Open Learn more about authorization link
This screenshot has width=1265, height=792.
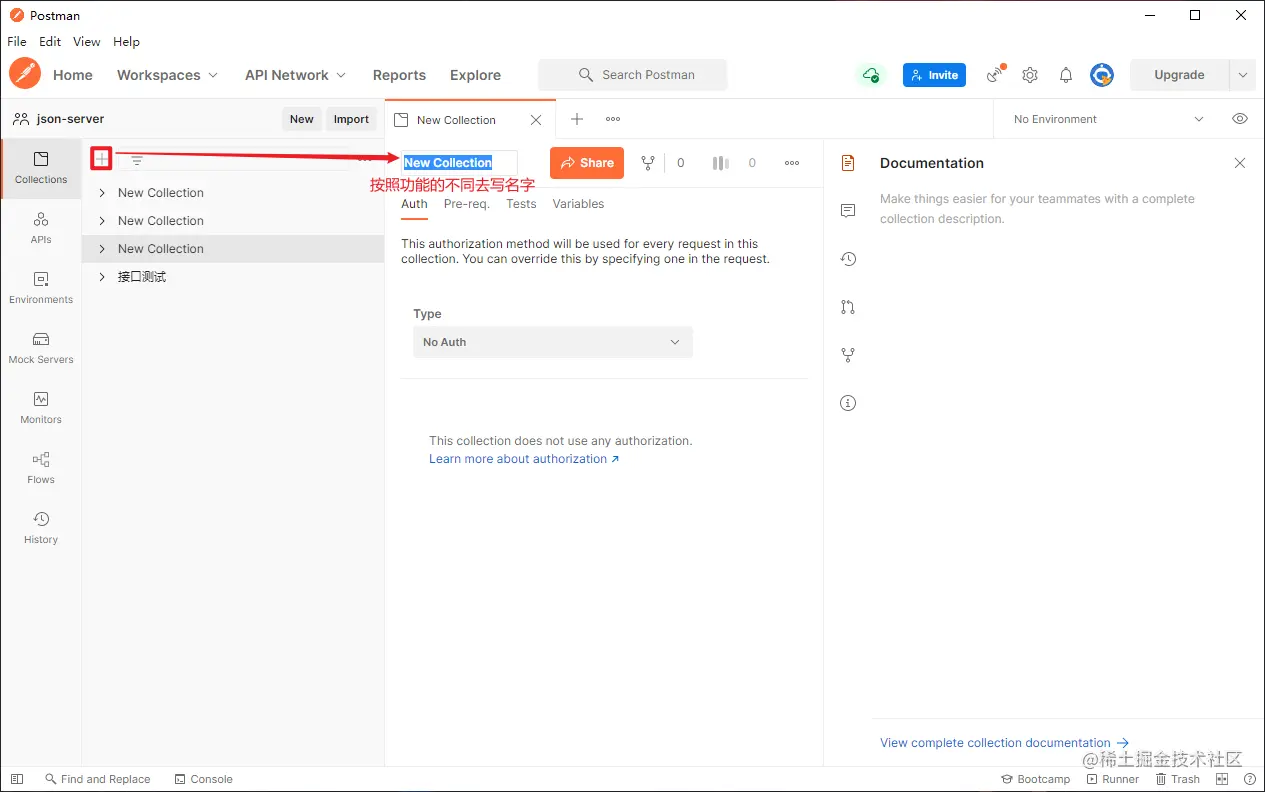tap(524, 459)
